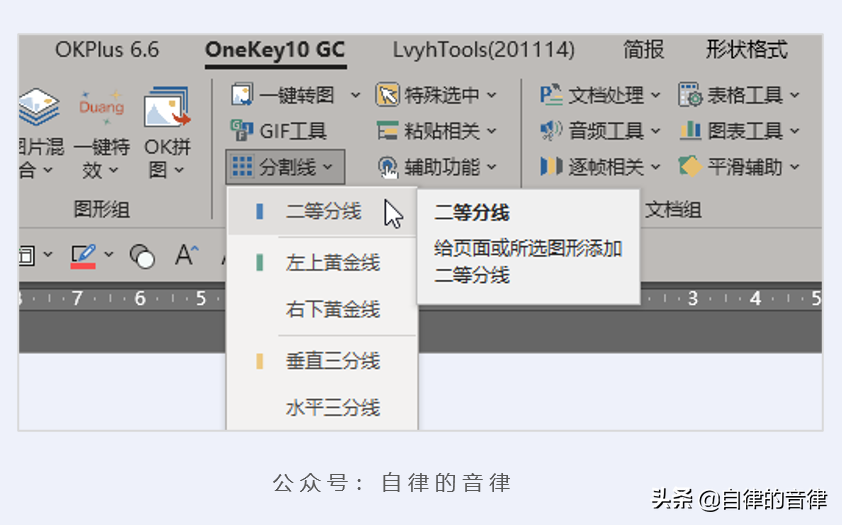The image size is (842, 525).
Task: Click the 文档处理 icon
Action: [x=551, y=95]
